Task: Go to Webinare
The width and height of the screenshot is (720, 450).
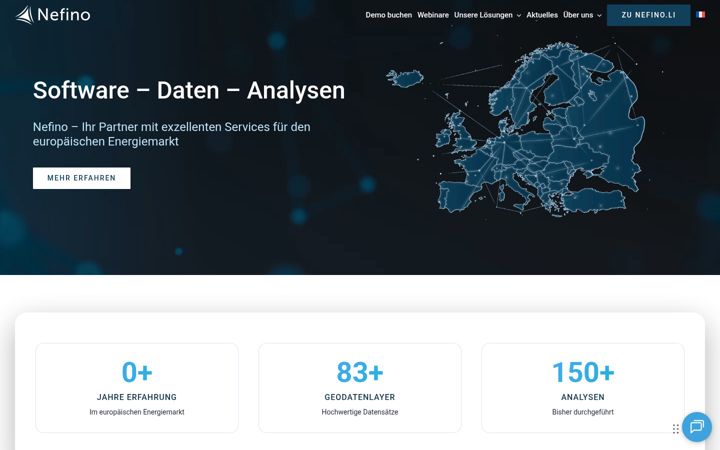Action: tap(433, 15)
